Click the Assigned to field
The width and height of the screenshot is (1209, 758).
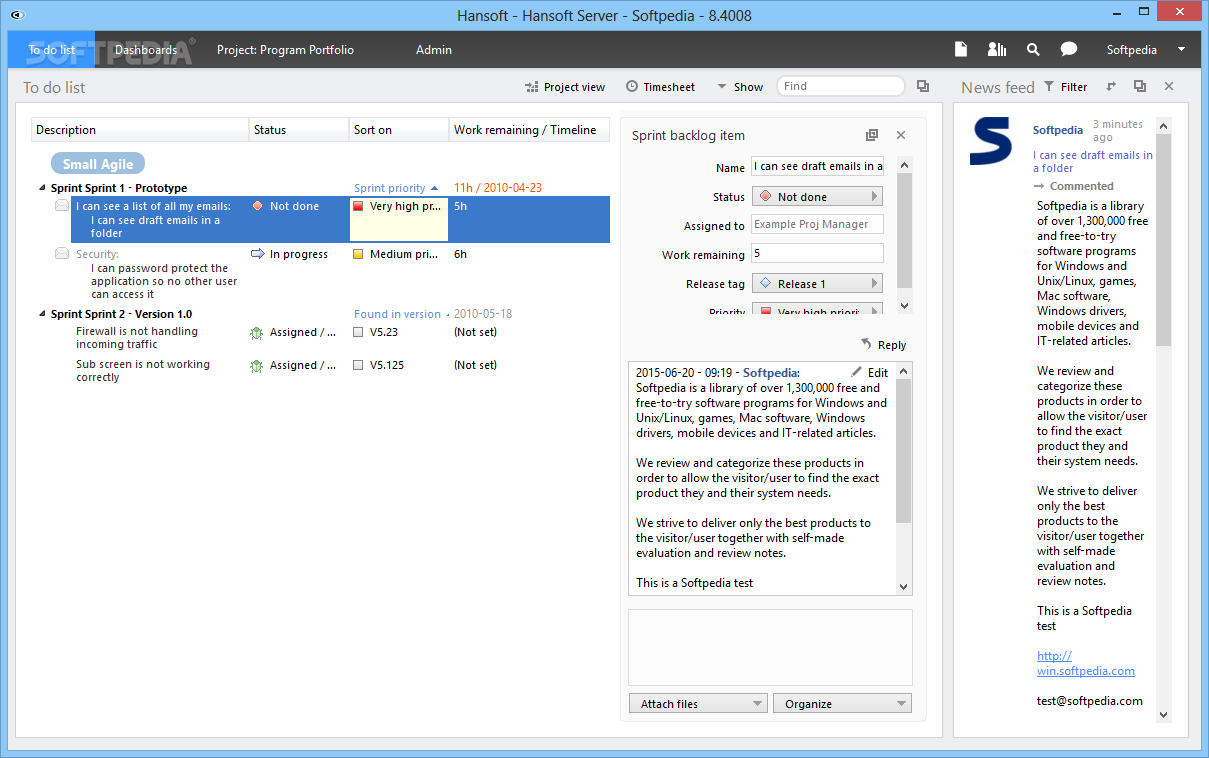(818, 225)
